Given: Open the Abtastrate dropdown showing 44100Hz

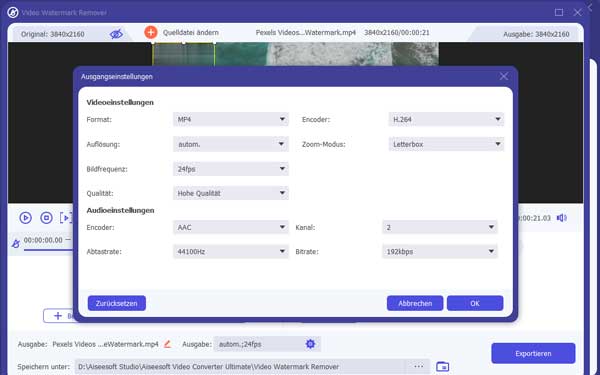Looking at the screenshot, I should 231,251.
